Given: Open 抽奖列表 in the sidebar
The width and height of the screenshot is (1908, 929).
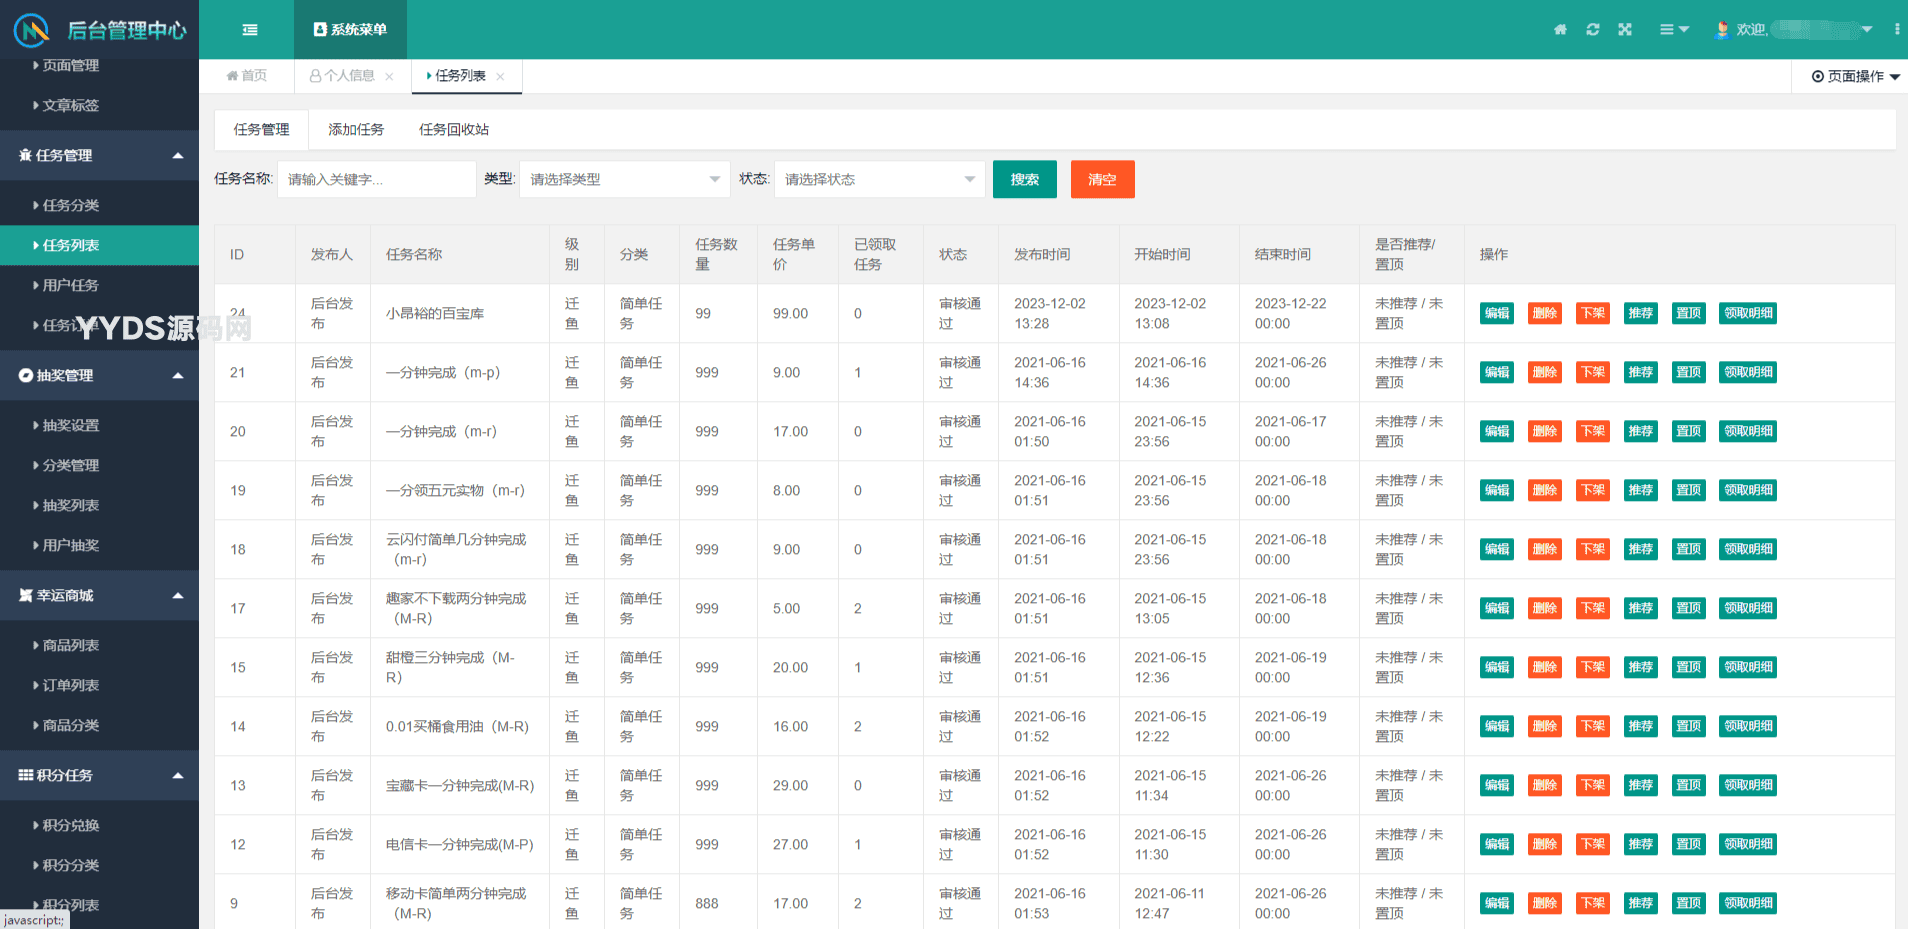Looking at the screenshot, I should point(100,505).
